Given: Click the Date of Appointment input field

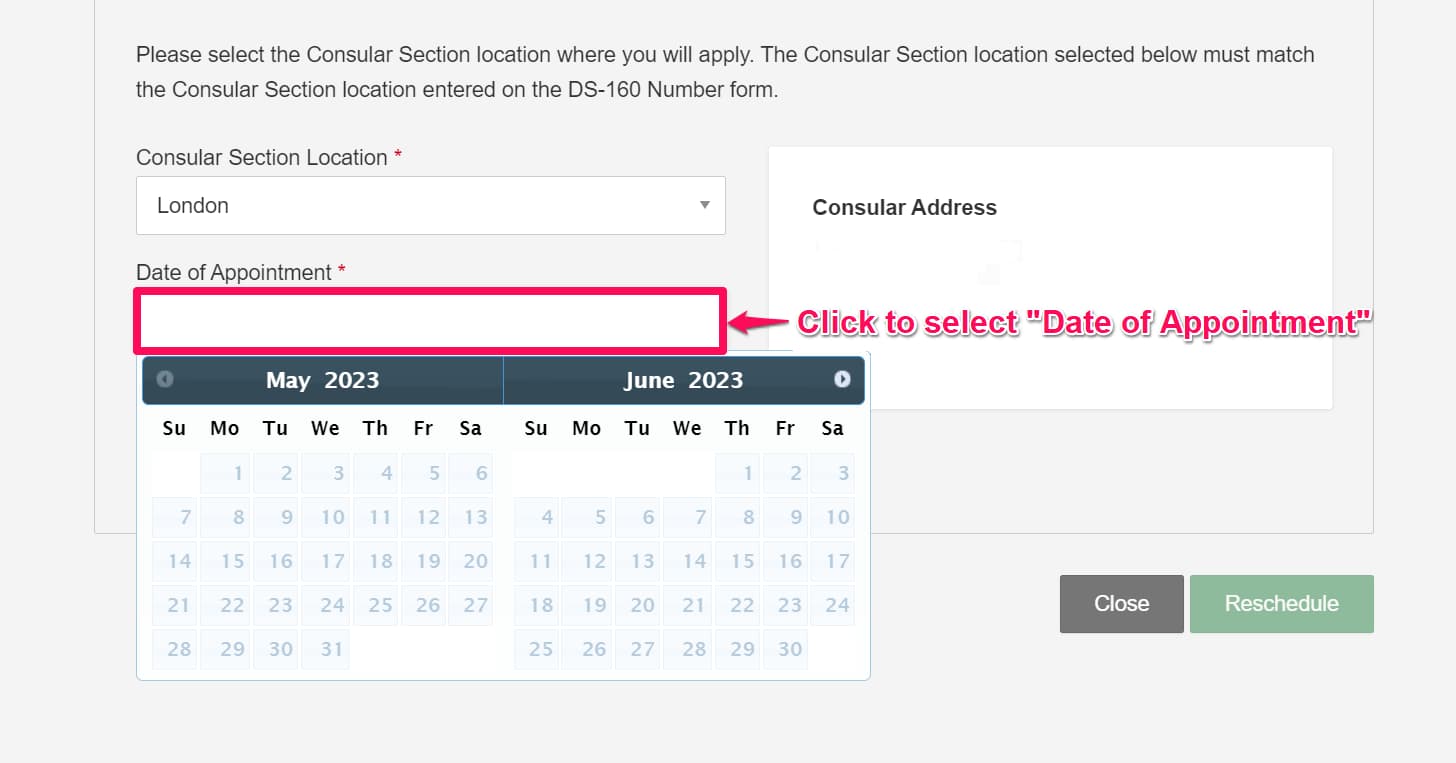Looking at the screenshot, I should (x=430, y=320).
